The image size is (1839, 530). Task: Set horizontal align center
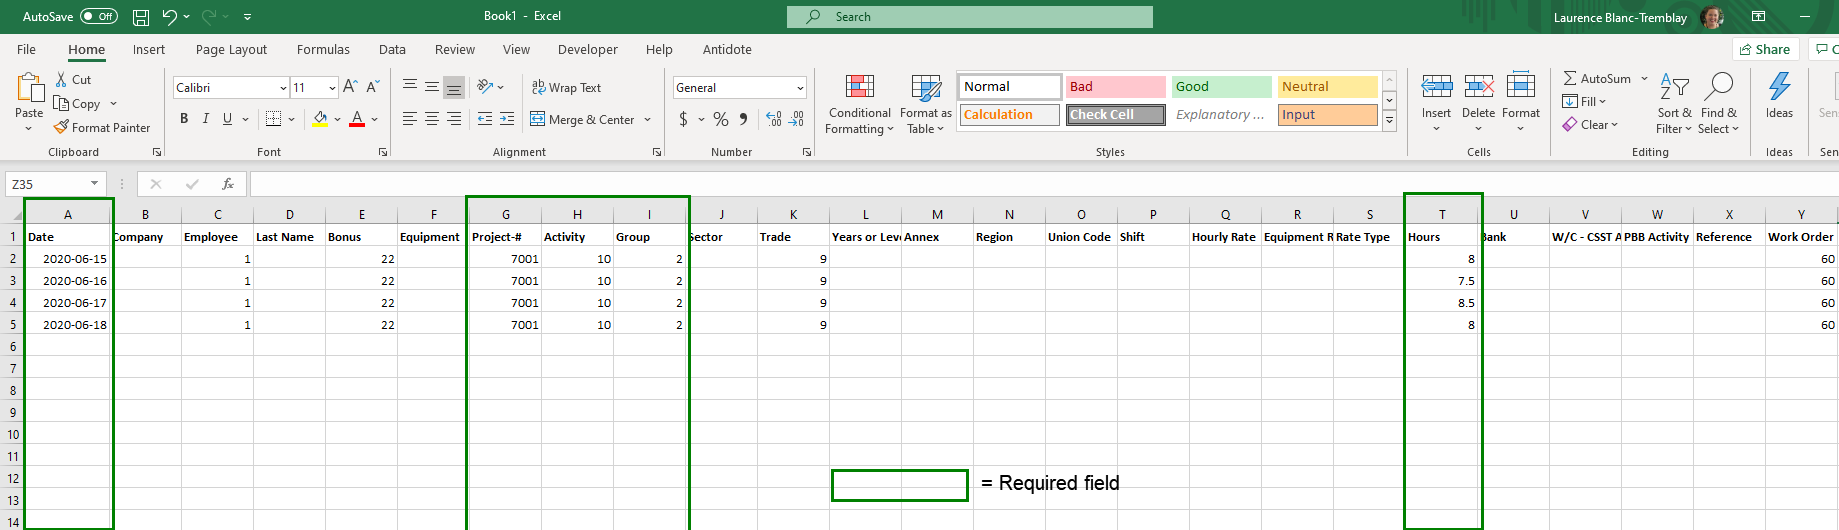click(x=432, y=119)
